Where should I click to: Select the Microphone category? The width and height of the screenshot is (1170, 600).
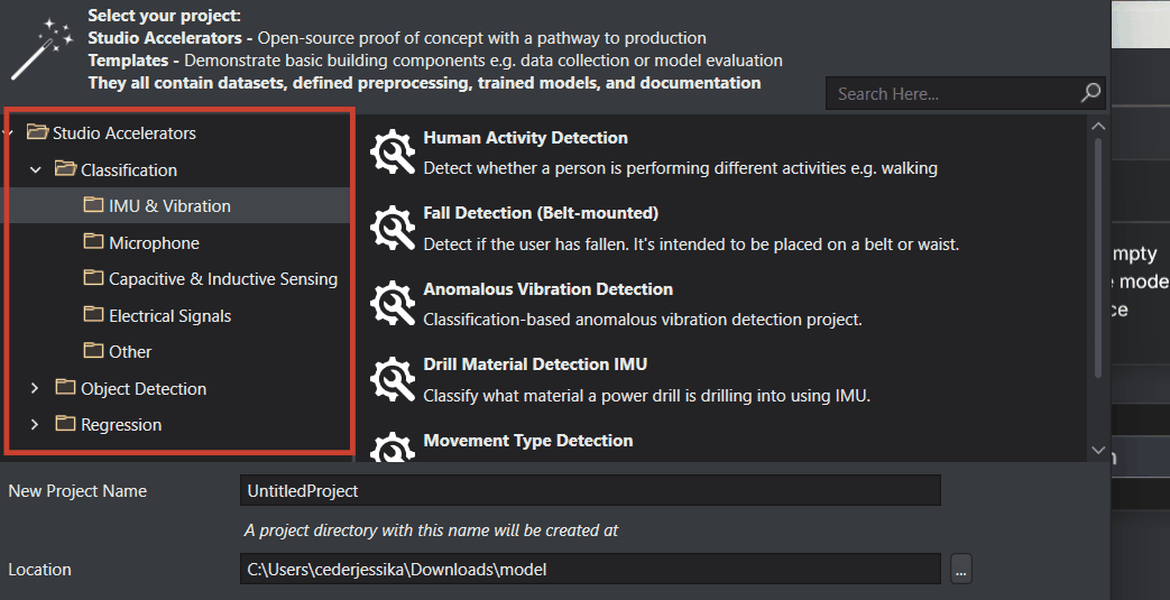[154, 243]
